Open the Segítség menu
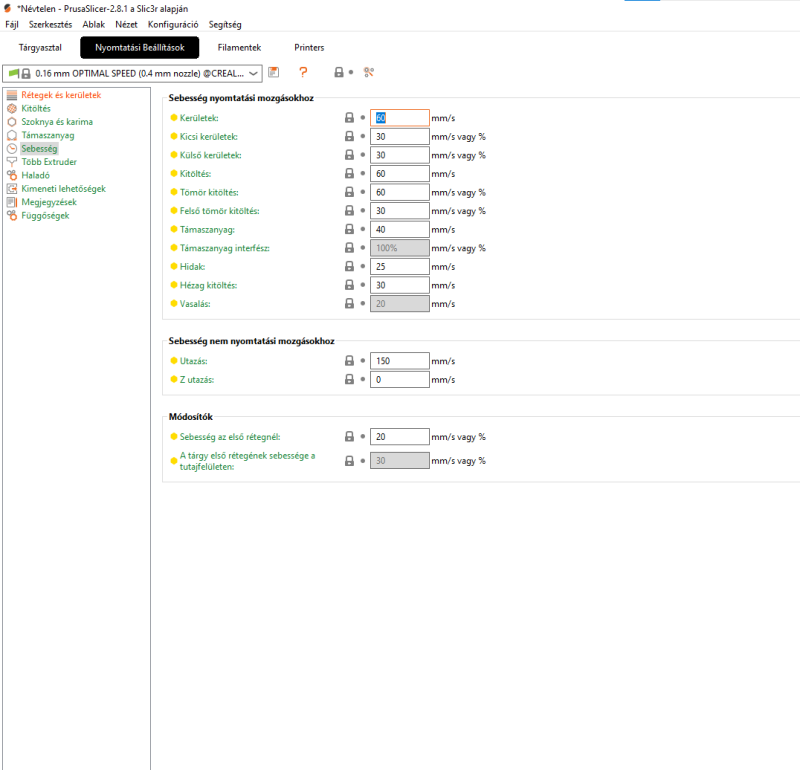The image size is (800, 770). pos(225,24)
